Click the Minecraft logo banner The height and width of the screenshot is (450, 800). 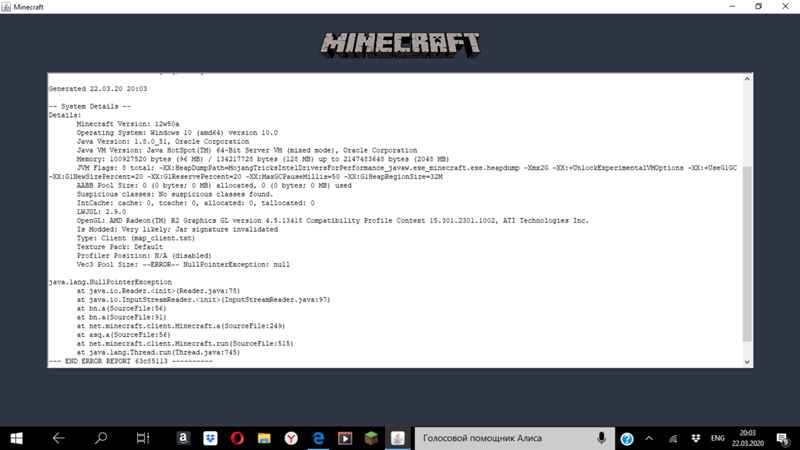(400, 45)
